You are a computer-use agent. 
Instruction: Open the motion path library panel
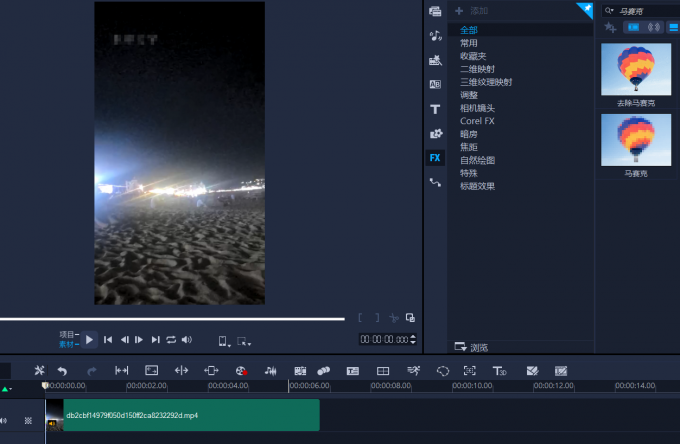[435, 183]
